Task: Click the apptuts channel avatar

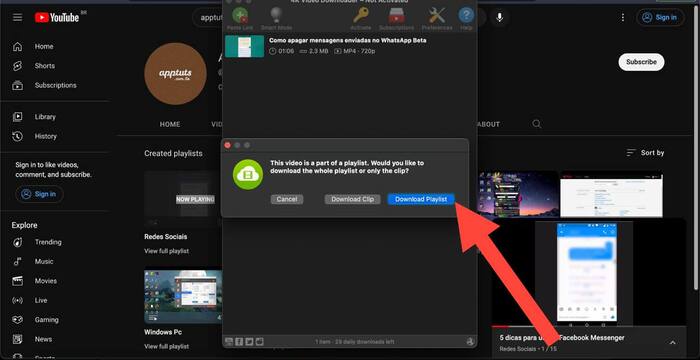Action: coord(175,74)
